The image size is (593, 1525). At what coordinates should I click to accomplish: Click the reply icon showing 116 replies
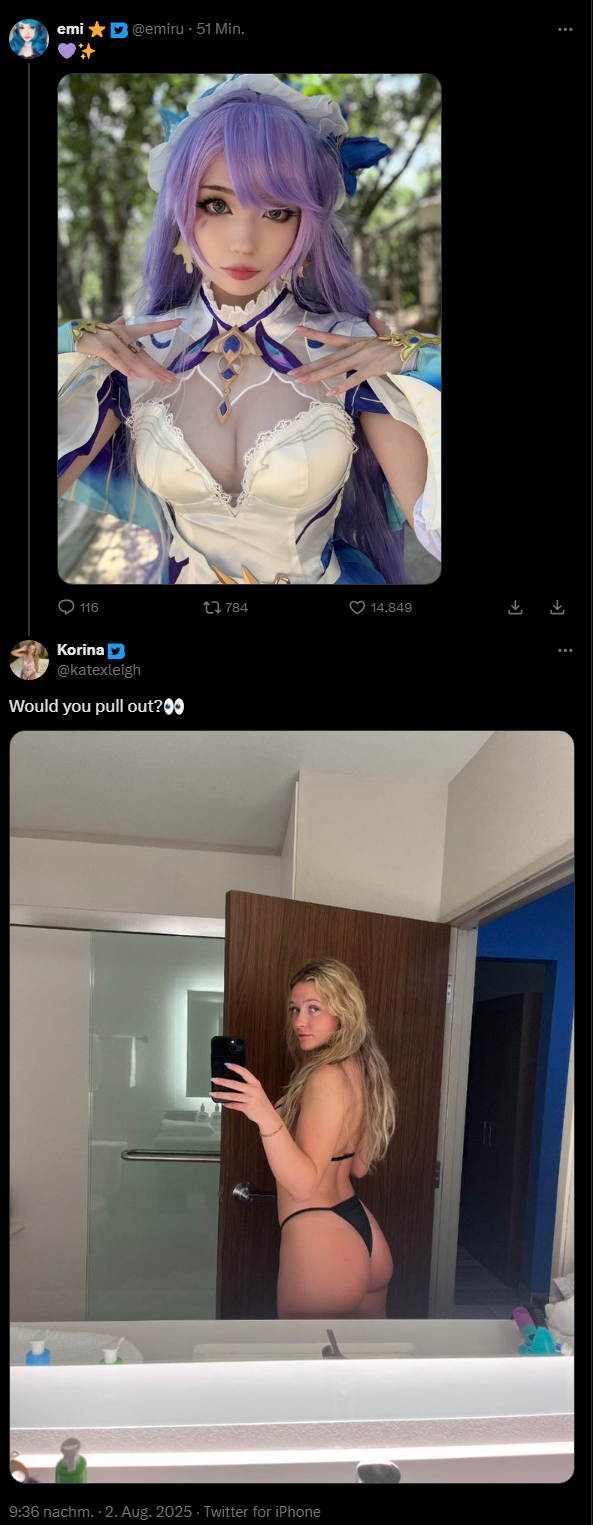coord(67,607)
